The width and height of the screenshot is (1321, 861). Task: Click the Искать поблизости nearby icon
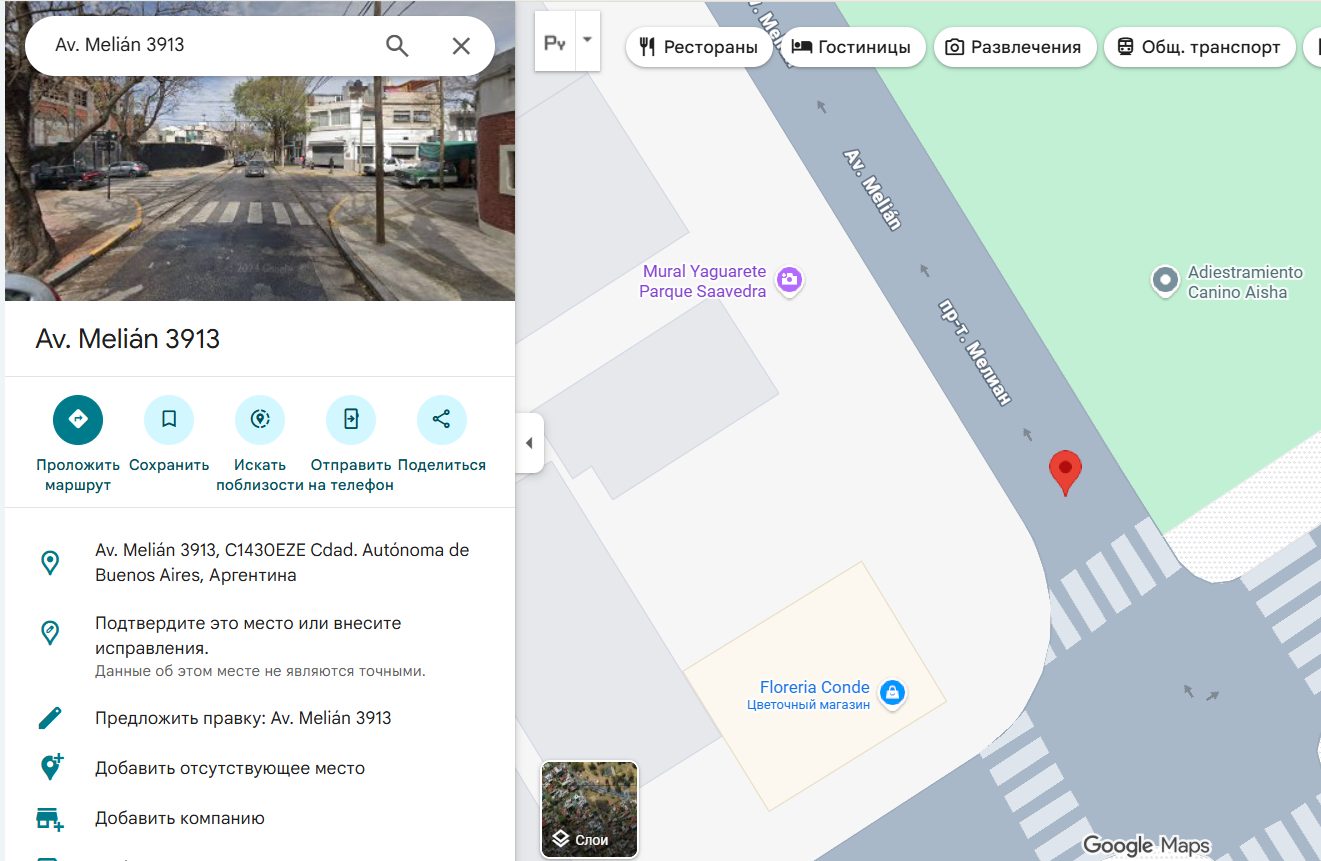[260, 420]
